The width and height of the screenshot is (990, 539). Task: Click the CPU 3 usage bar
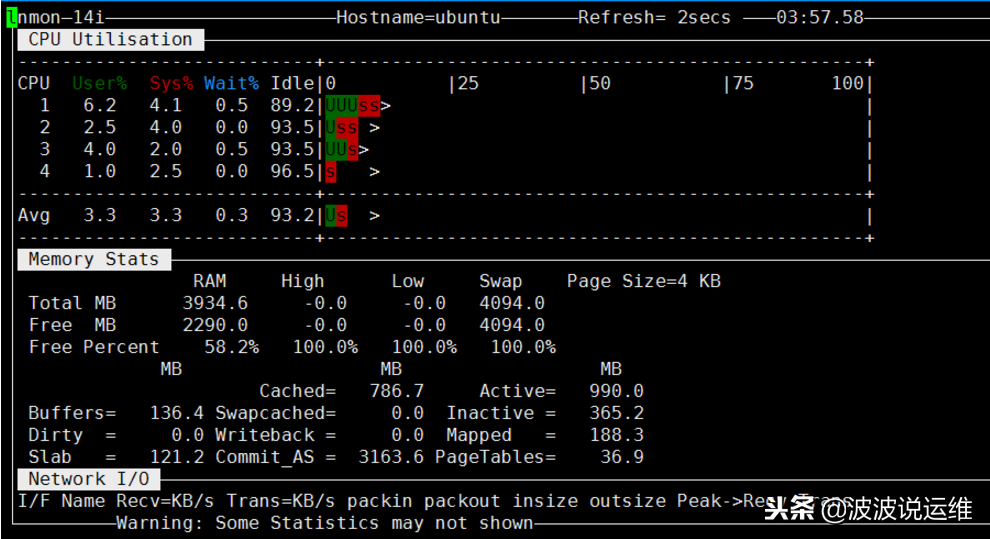click(341, 149)
